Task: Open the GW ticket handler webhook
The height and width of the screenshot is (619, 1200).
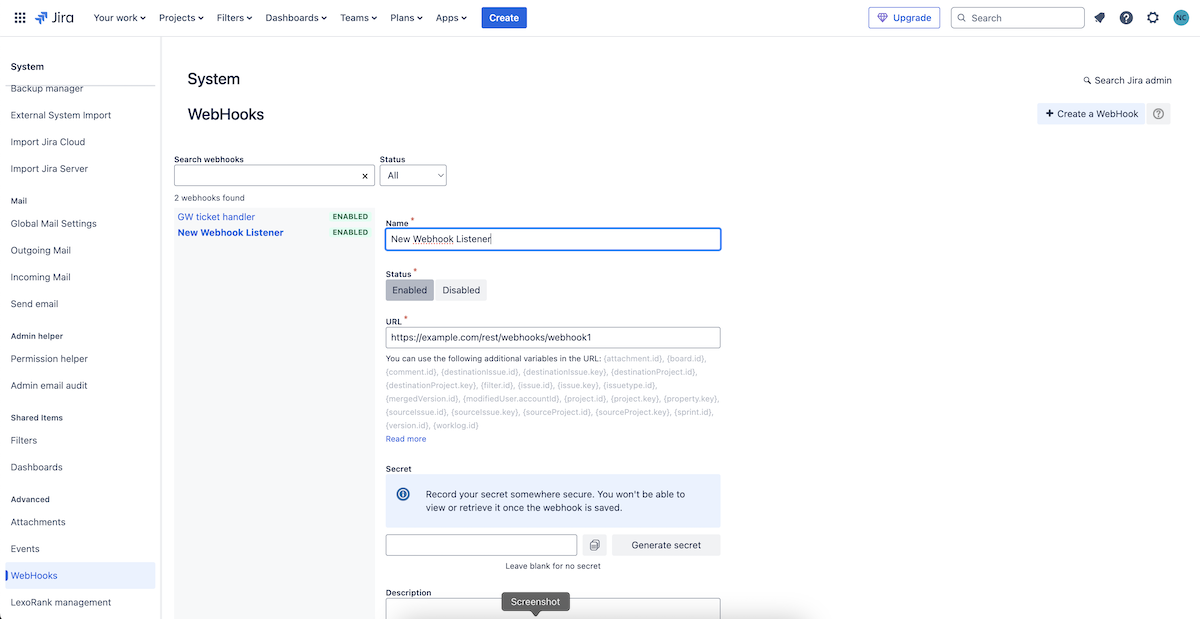Action: [x=216, y=216]
